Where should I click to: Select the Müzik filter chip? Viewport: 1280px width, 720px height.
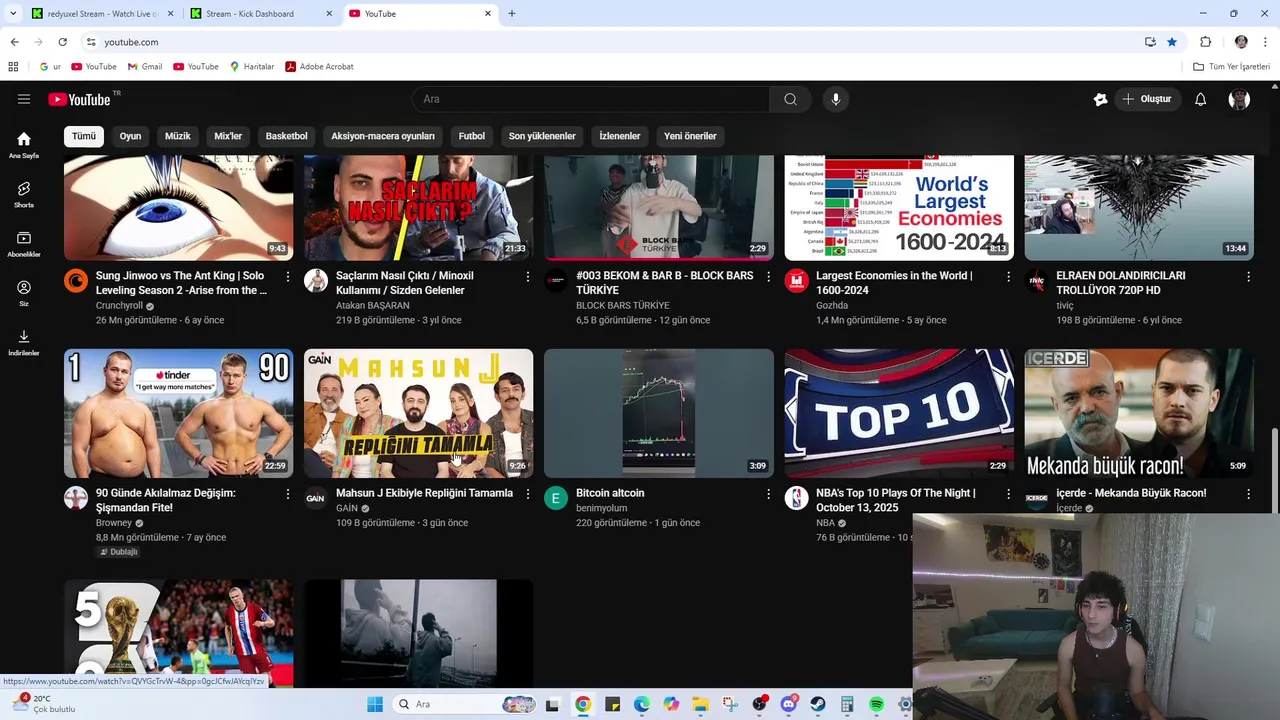click(x=177, y=136)
